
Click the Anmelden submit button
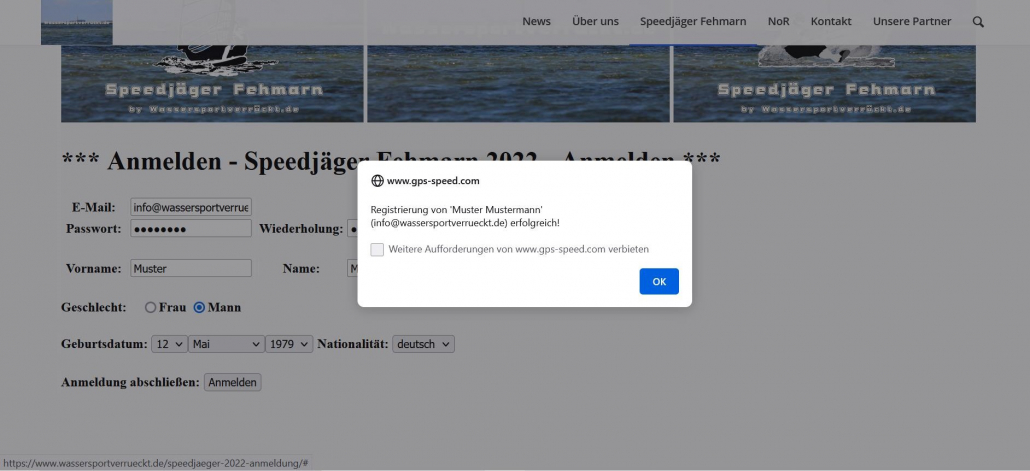(x=232, y=382)
